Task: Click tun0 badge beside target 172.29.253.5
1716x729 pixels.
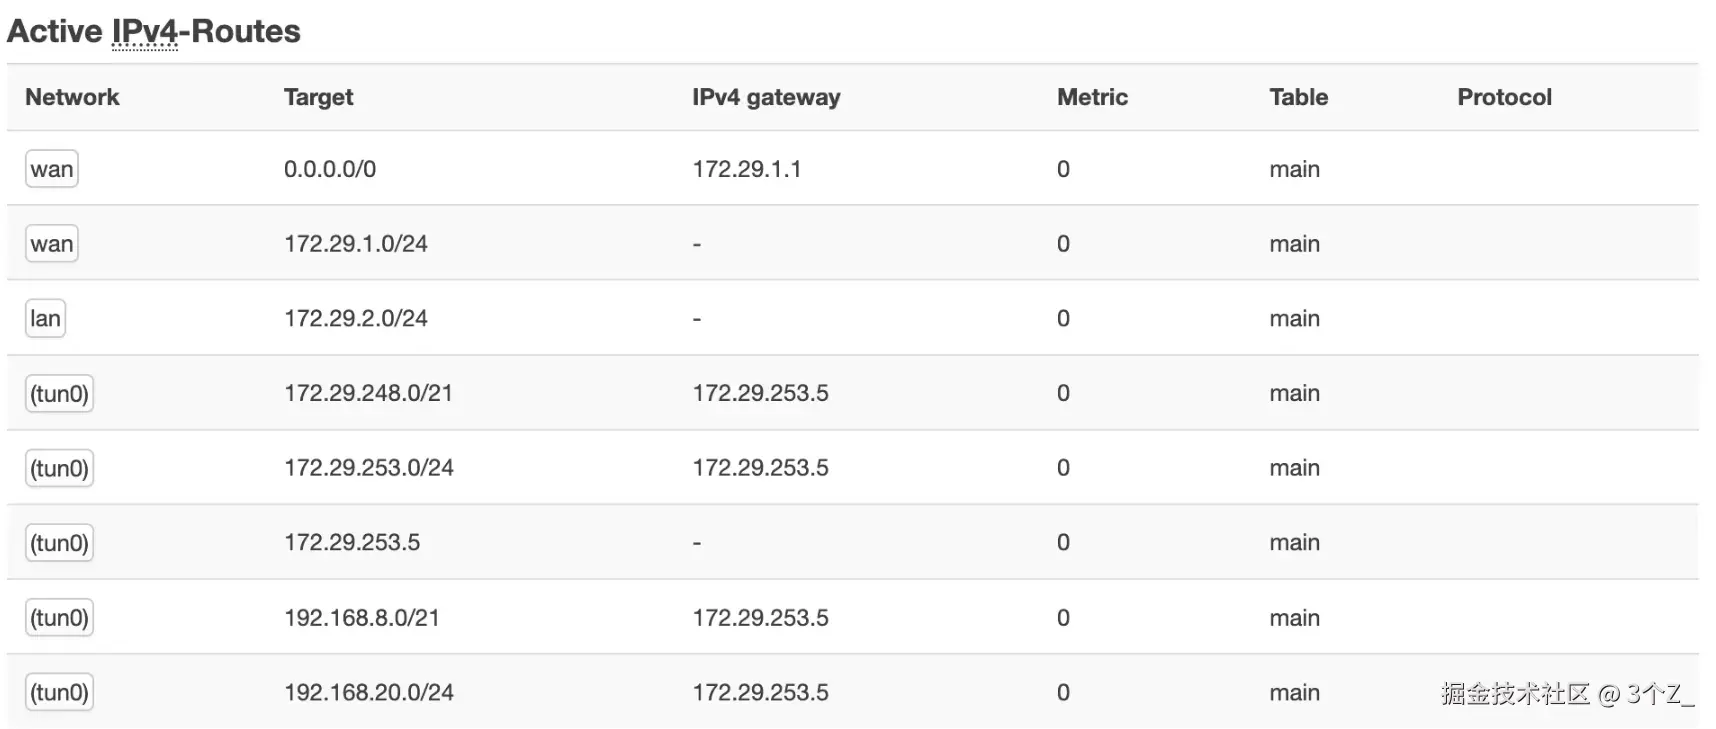Action: [x=59, y=543]
